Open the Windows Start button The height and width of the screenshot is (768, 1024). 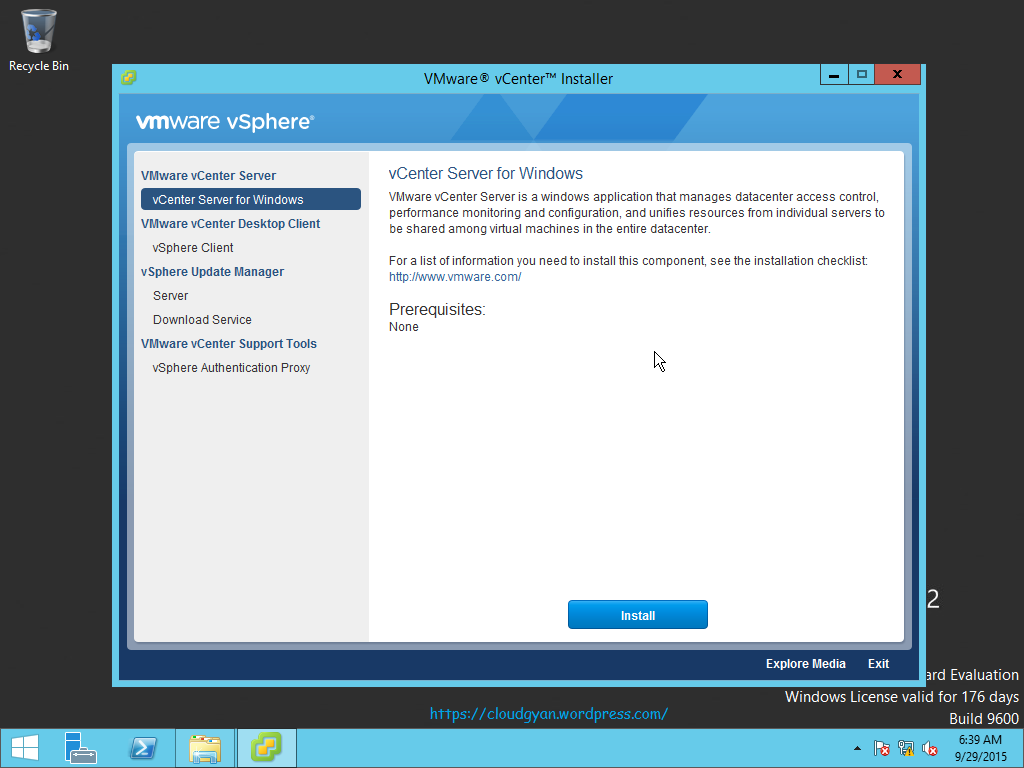(25, 748)
